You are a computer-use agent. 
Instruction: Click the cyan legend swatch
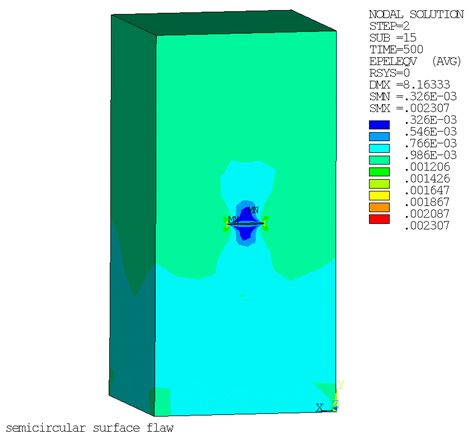(379, 148)
